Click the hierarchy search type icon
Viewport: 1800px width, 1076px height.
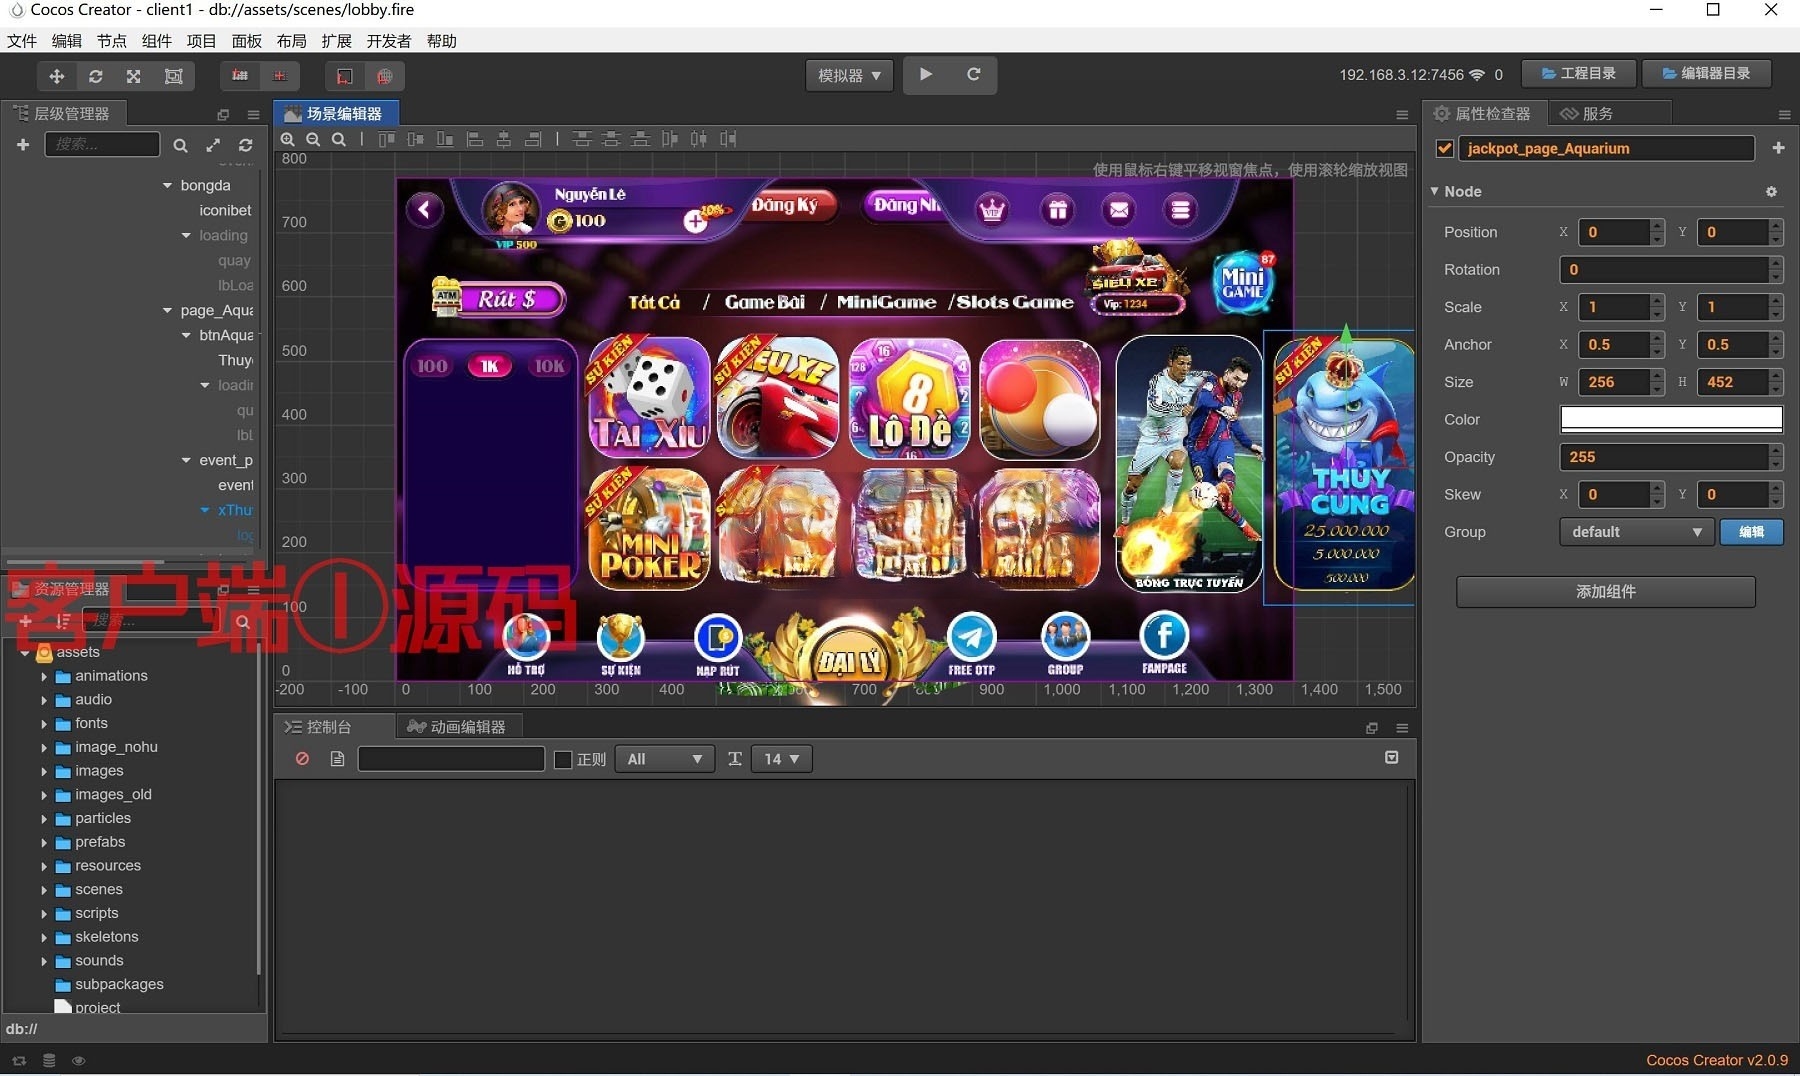(x=180, y=146)
